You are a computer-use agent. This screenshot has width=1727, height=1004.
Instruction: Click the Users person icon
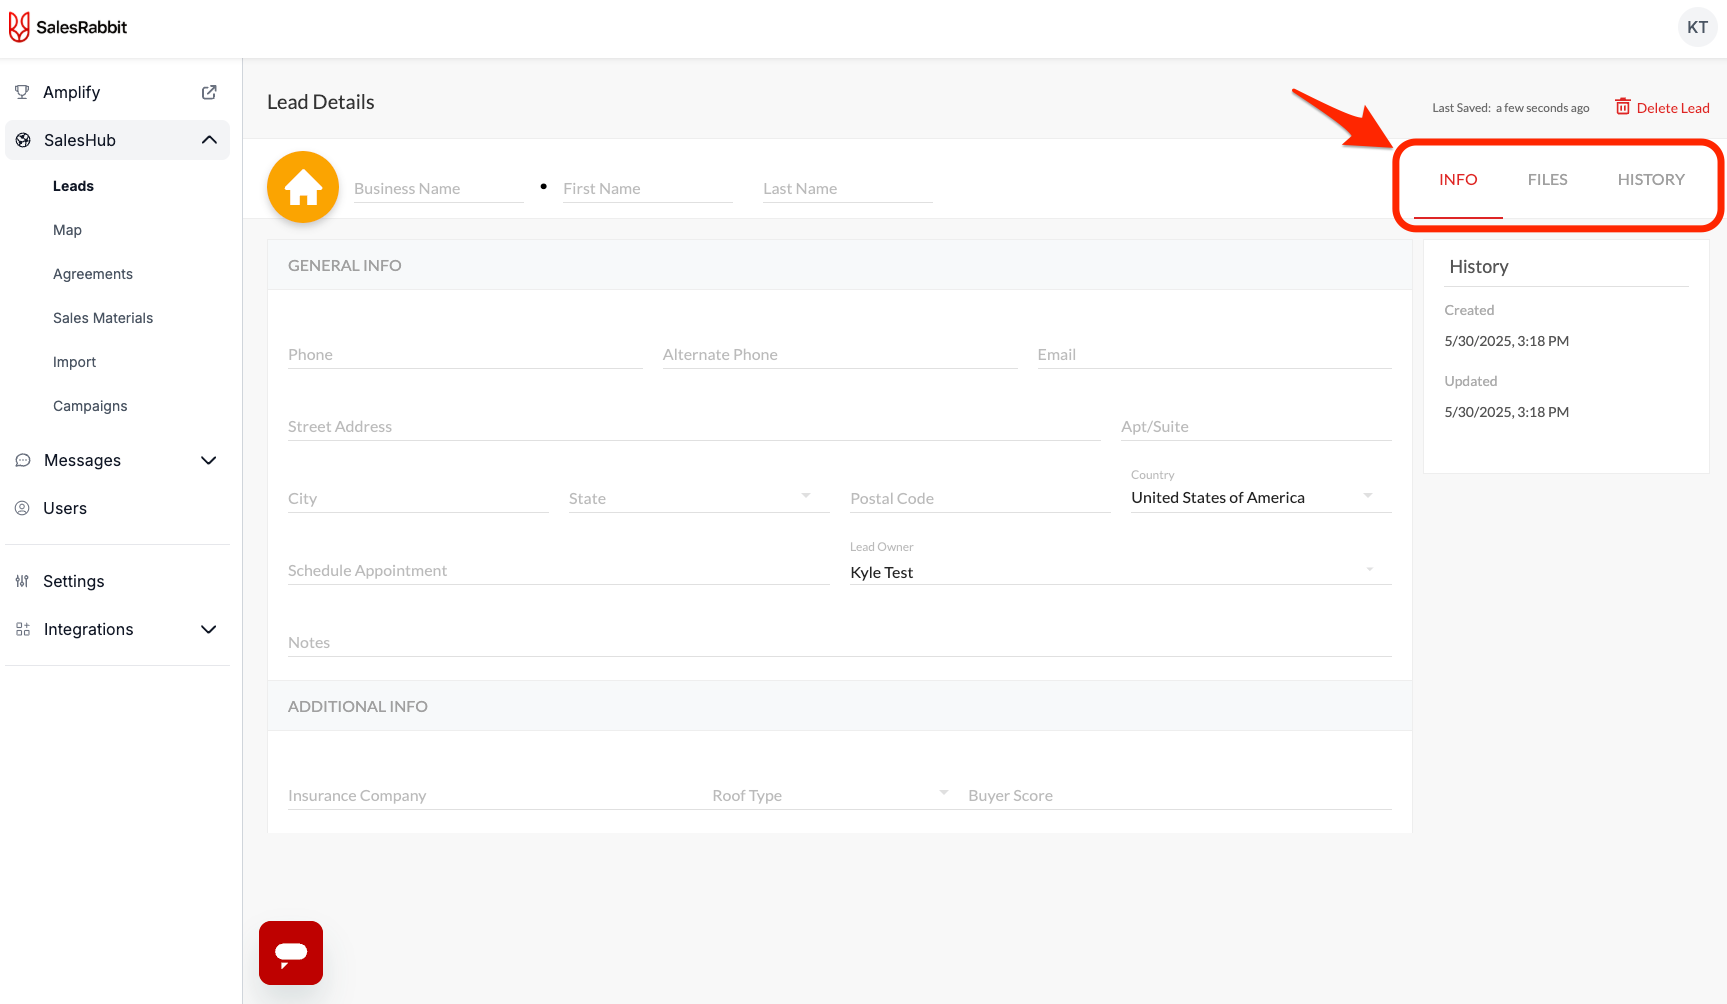[x=22, y=508]
